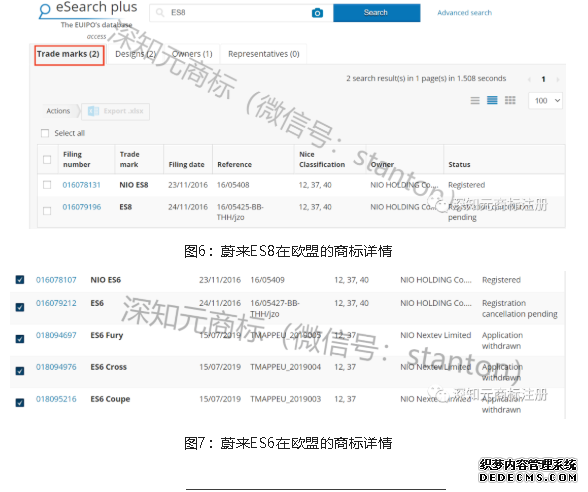Screen dimensions: 588x492
Task: Sort by Trade mark column header
Action: 129,159
